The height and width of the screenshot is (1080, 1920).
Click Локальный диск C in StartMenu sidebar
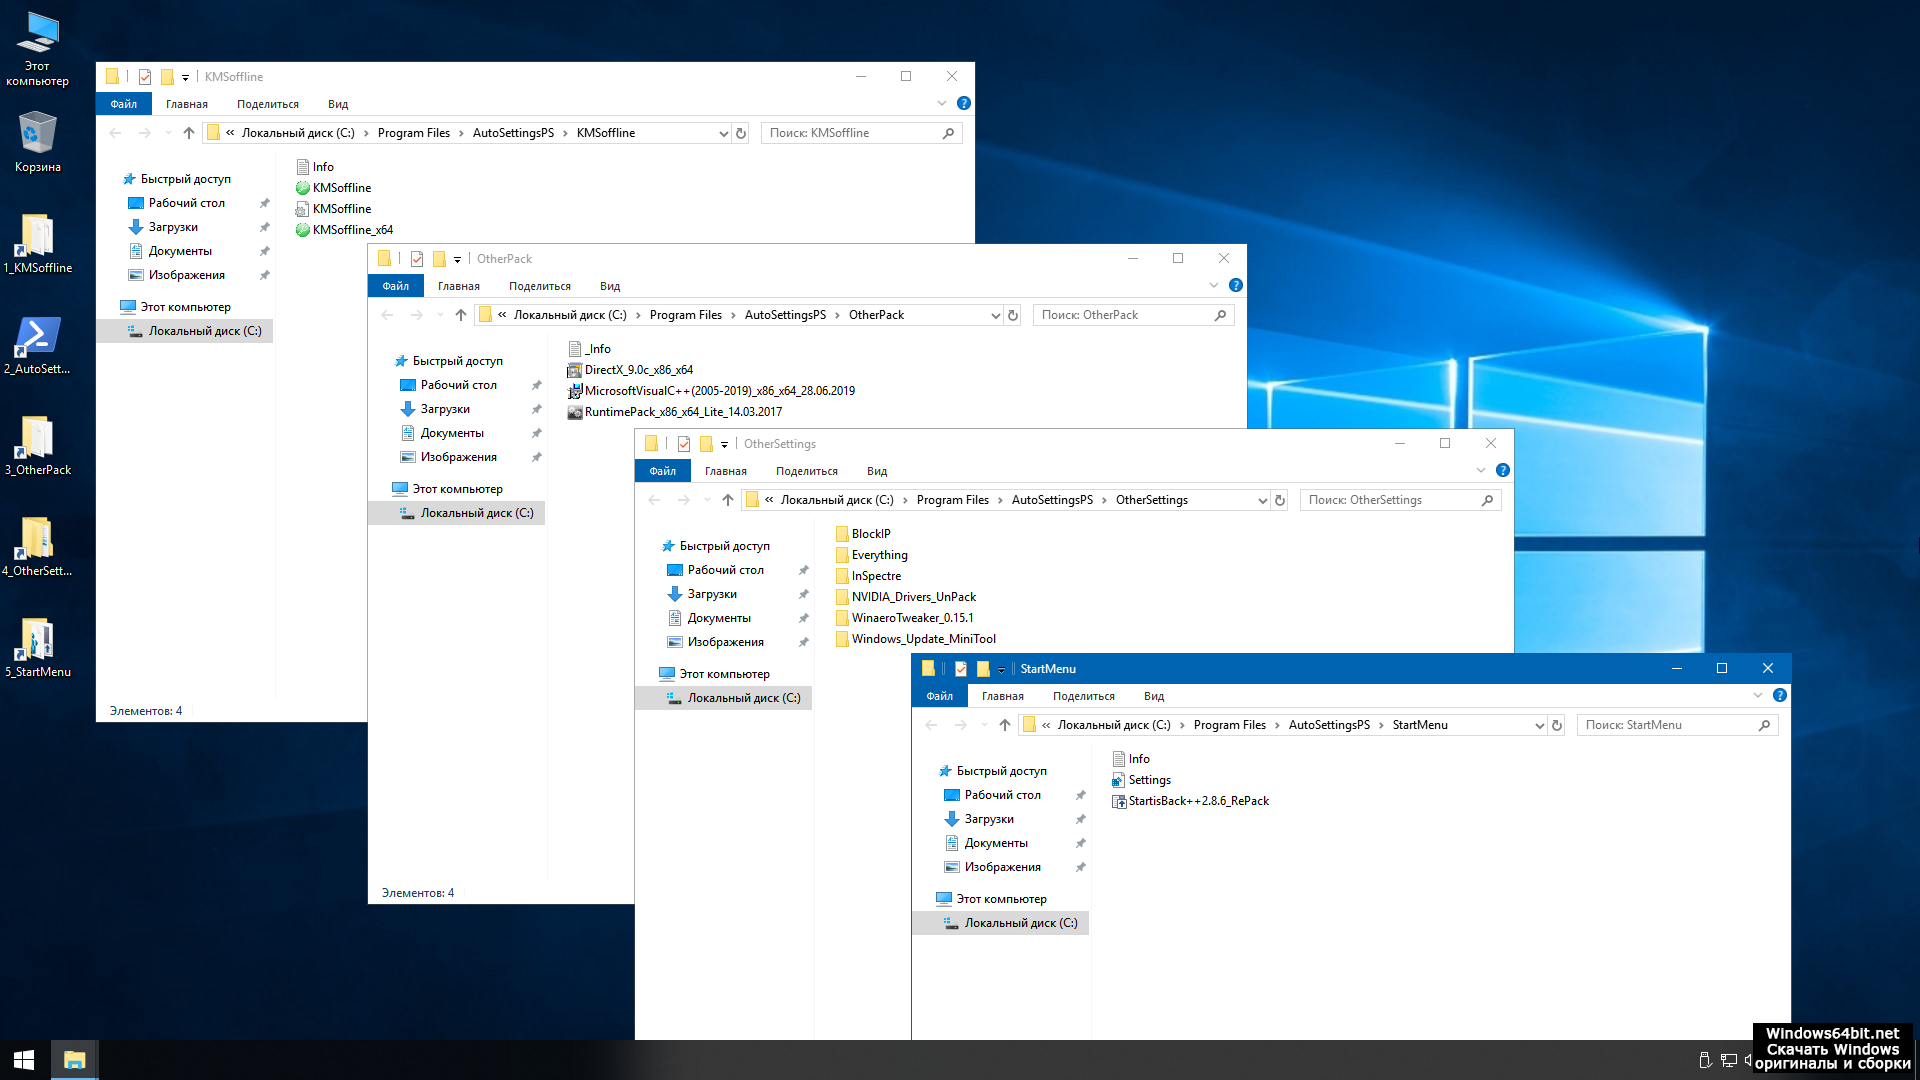(x=1022, y=922)
